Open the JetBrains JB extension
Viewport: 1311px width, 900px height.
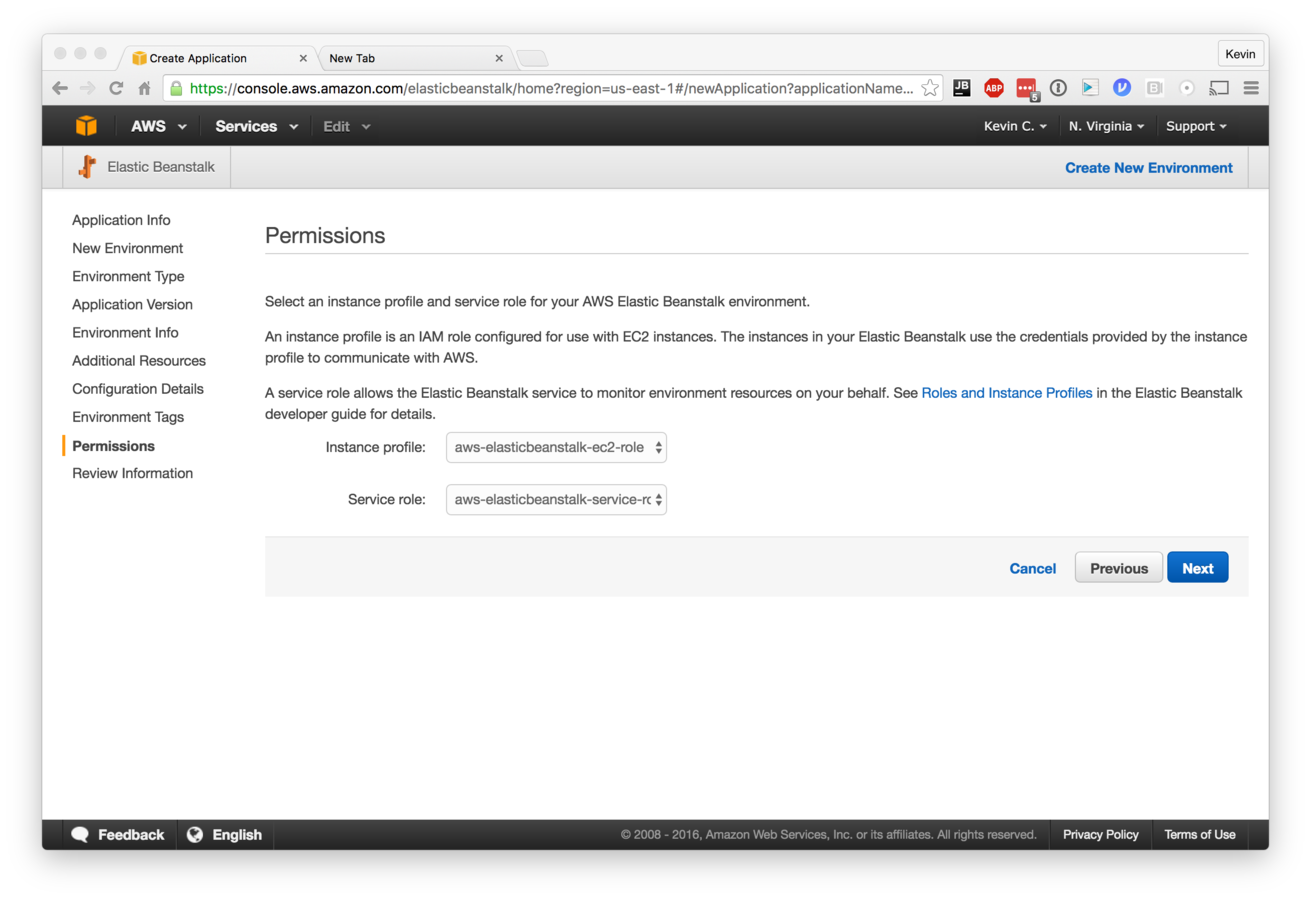coord(962,88)
